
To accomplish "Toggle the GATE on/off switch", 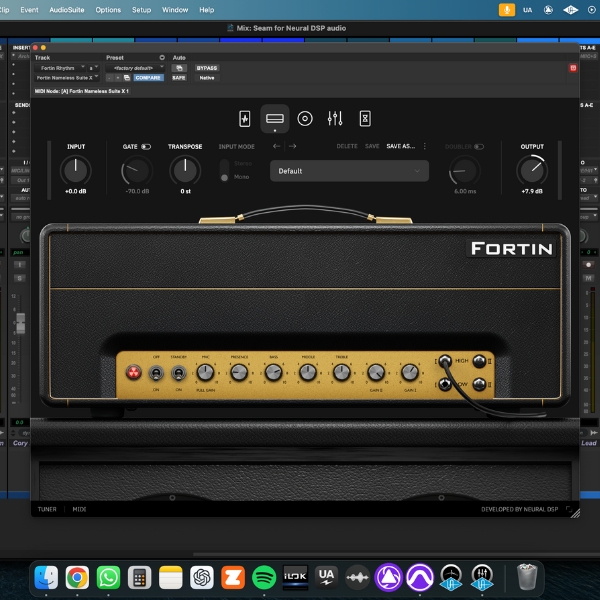I will tap(146, 147).
